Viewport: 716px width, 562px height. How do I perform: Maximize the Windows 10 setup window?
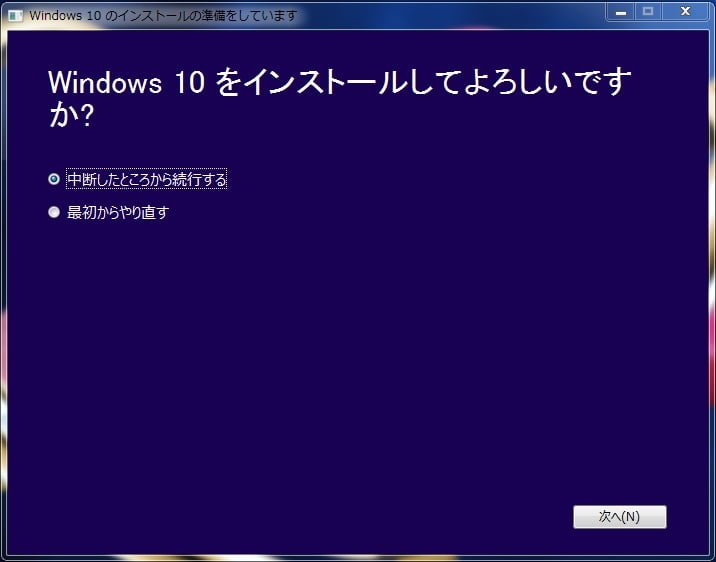647,12
